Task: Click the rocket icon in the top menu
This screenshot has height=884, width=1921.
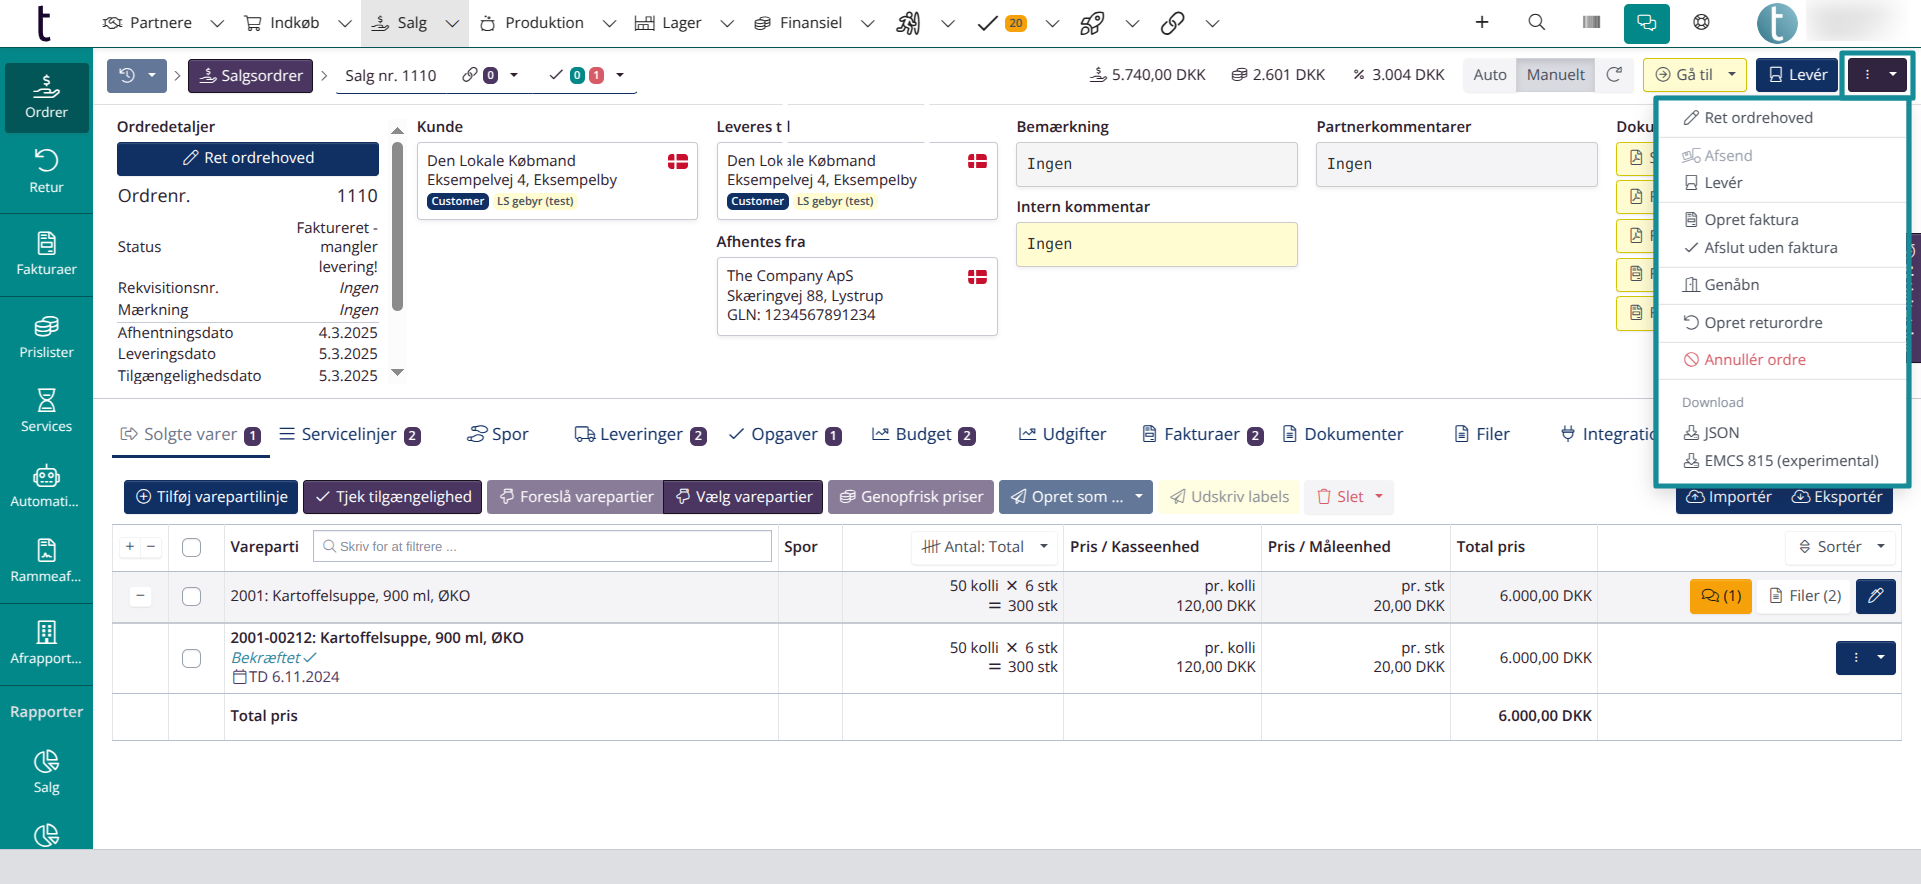Action: [1092, 23]
